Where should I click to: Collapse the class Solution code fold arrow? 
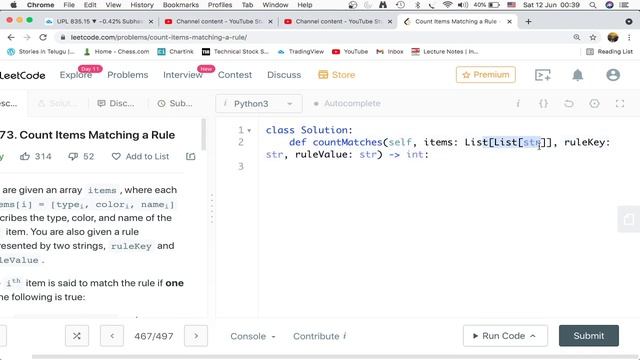(249, 131)
